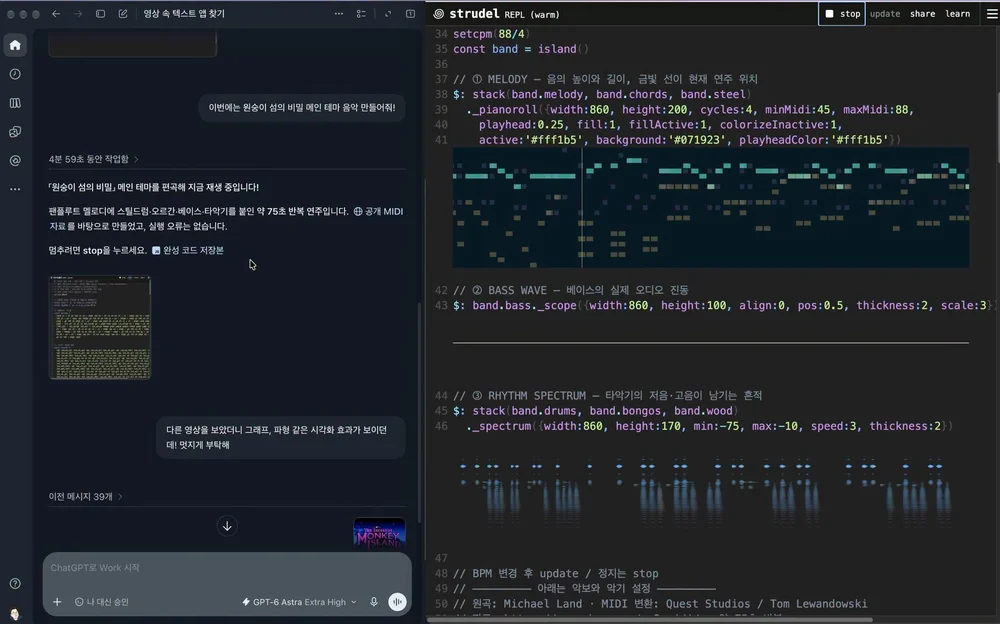Go back with the left arrow

tap(56, 13)
